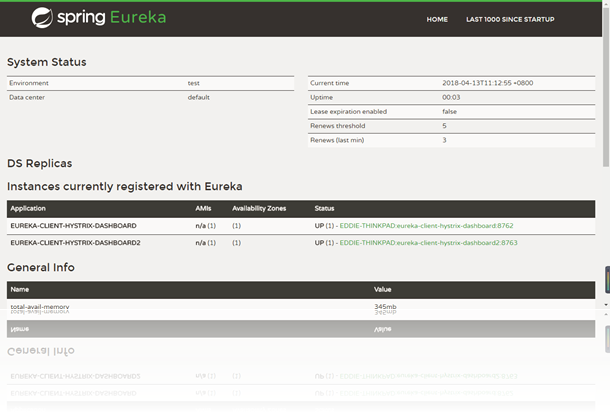Click the AMIs column header
610x412 pixels.
203,209
